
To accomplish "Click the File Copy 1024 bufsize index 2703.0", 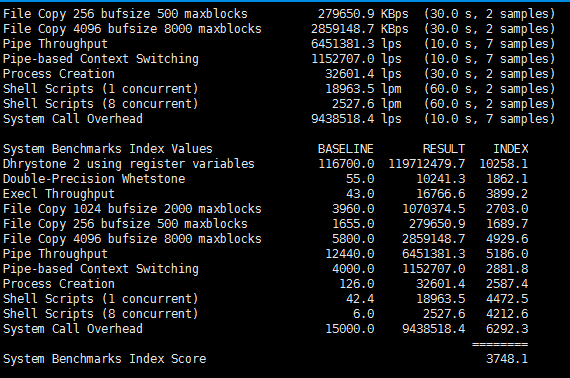I will click(507, 209).
